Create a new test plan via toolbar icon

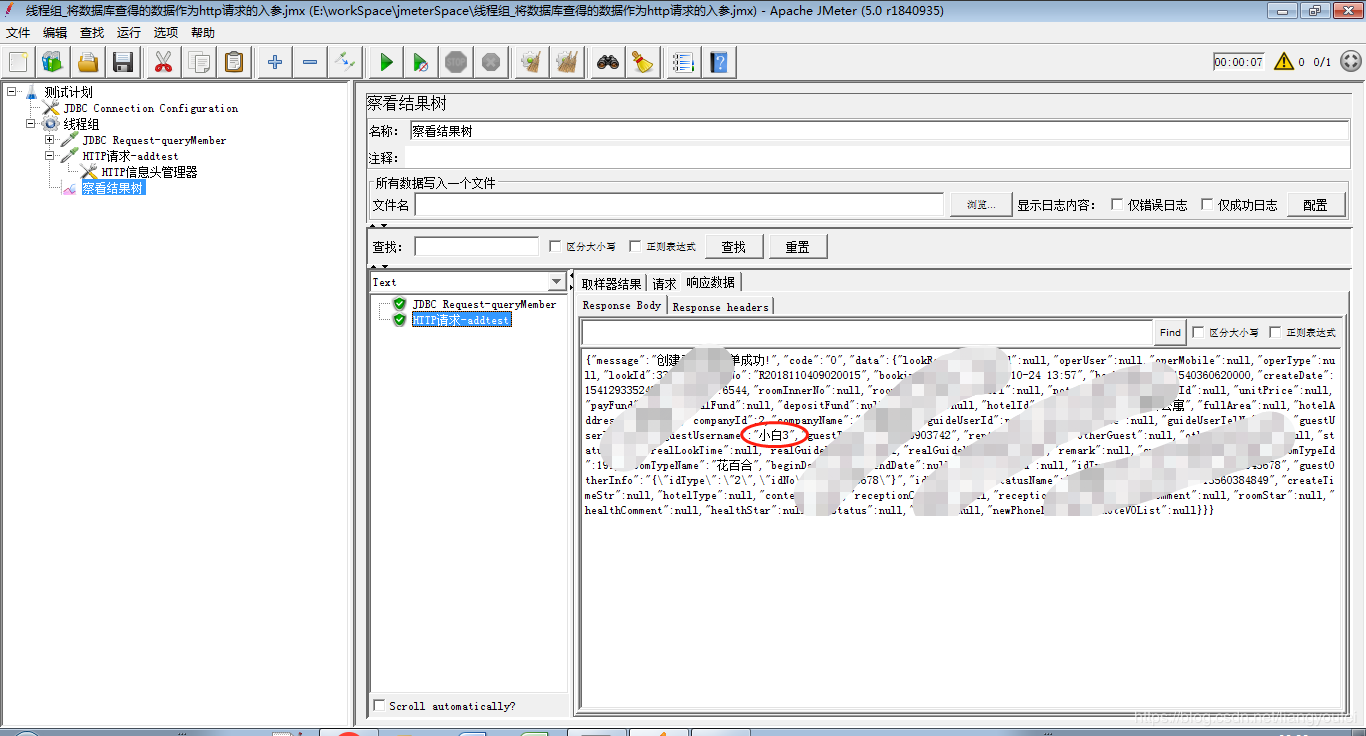click(x=18, y=62)
